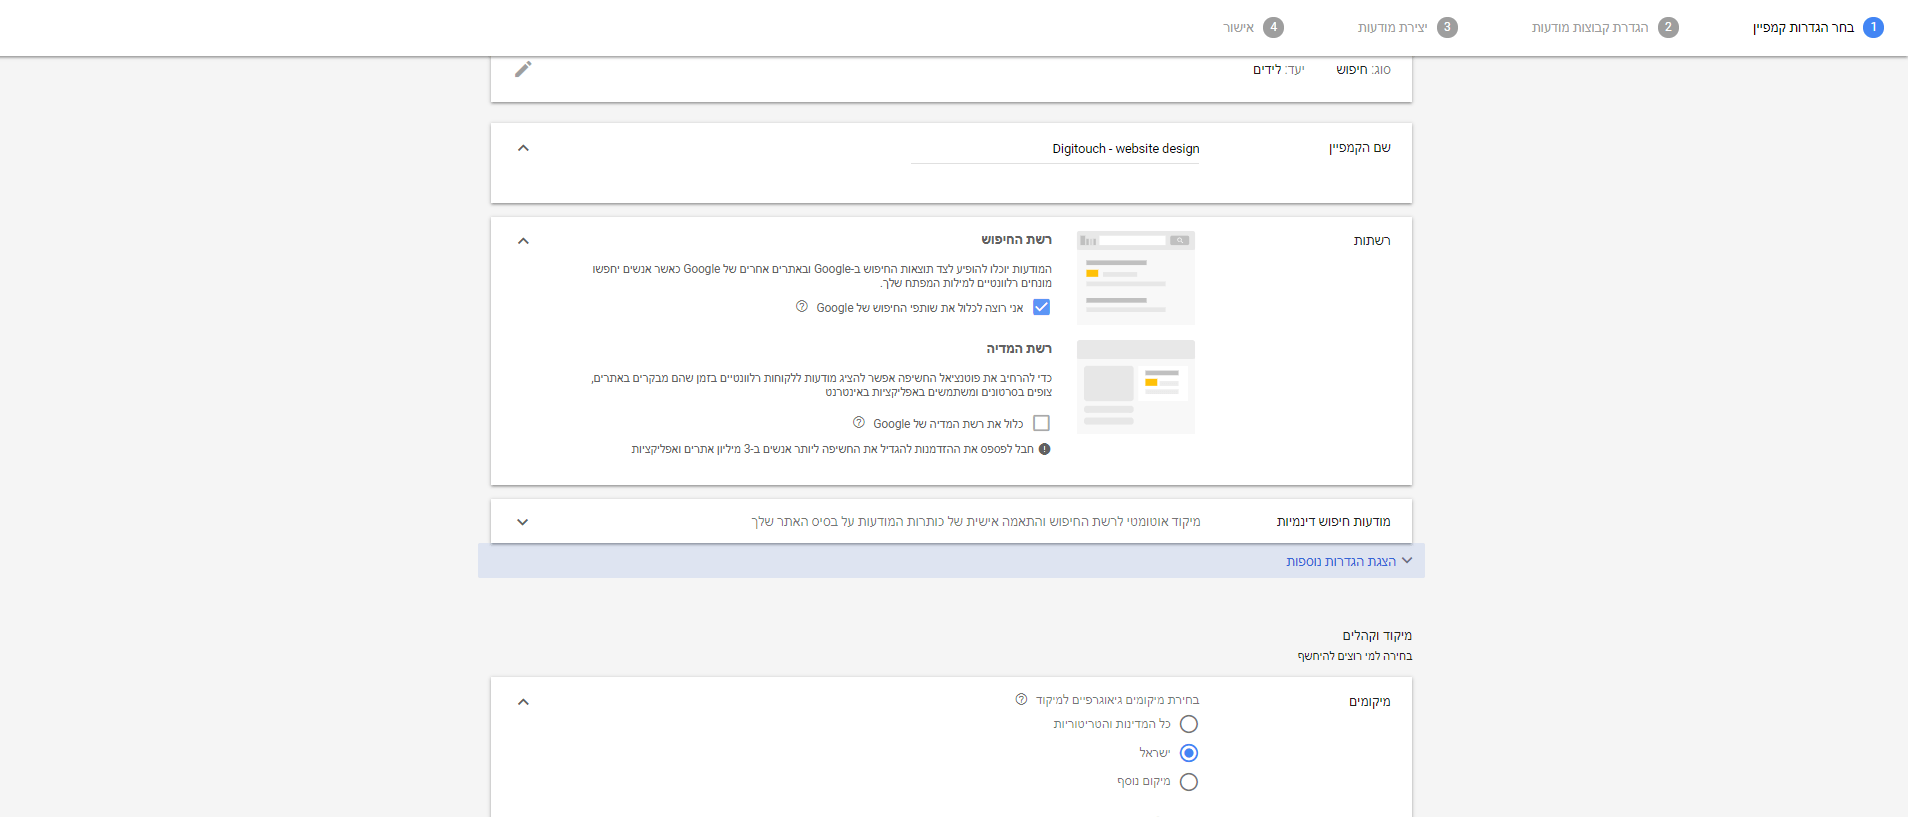Click the מיקוד וקהלים heading text
This screenshot has height=817, width=1908.
click(x=1377, y=636)
